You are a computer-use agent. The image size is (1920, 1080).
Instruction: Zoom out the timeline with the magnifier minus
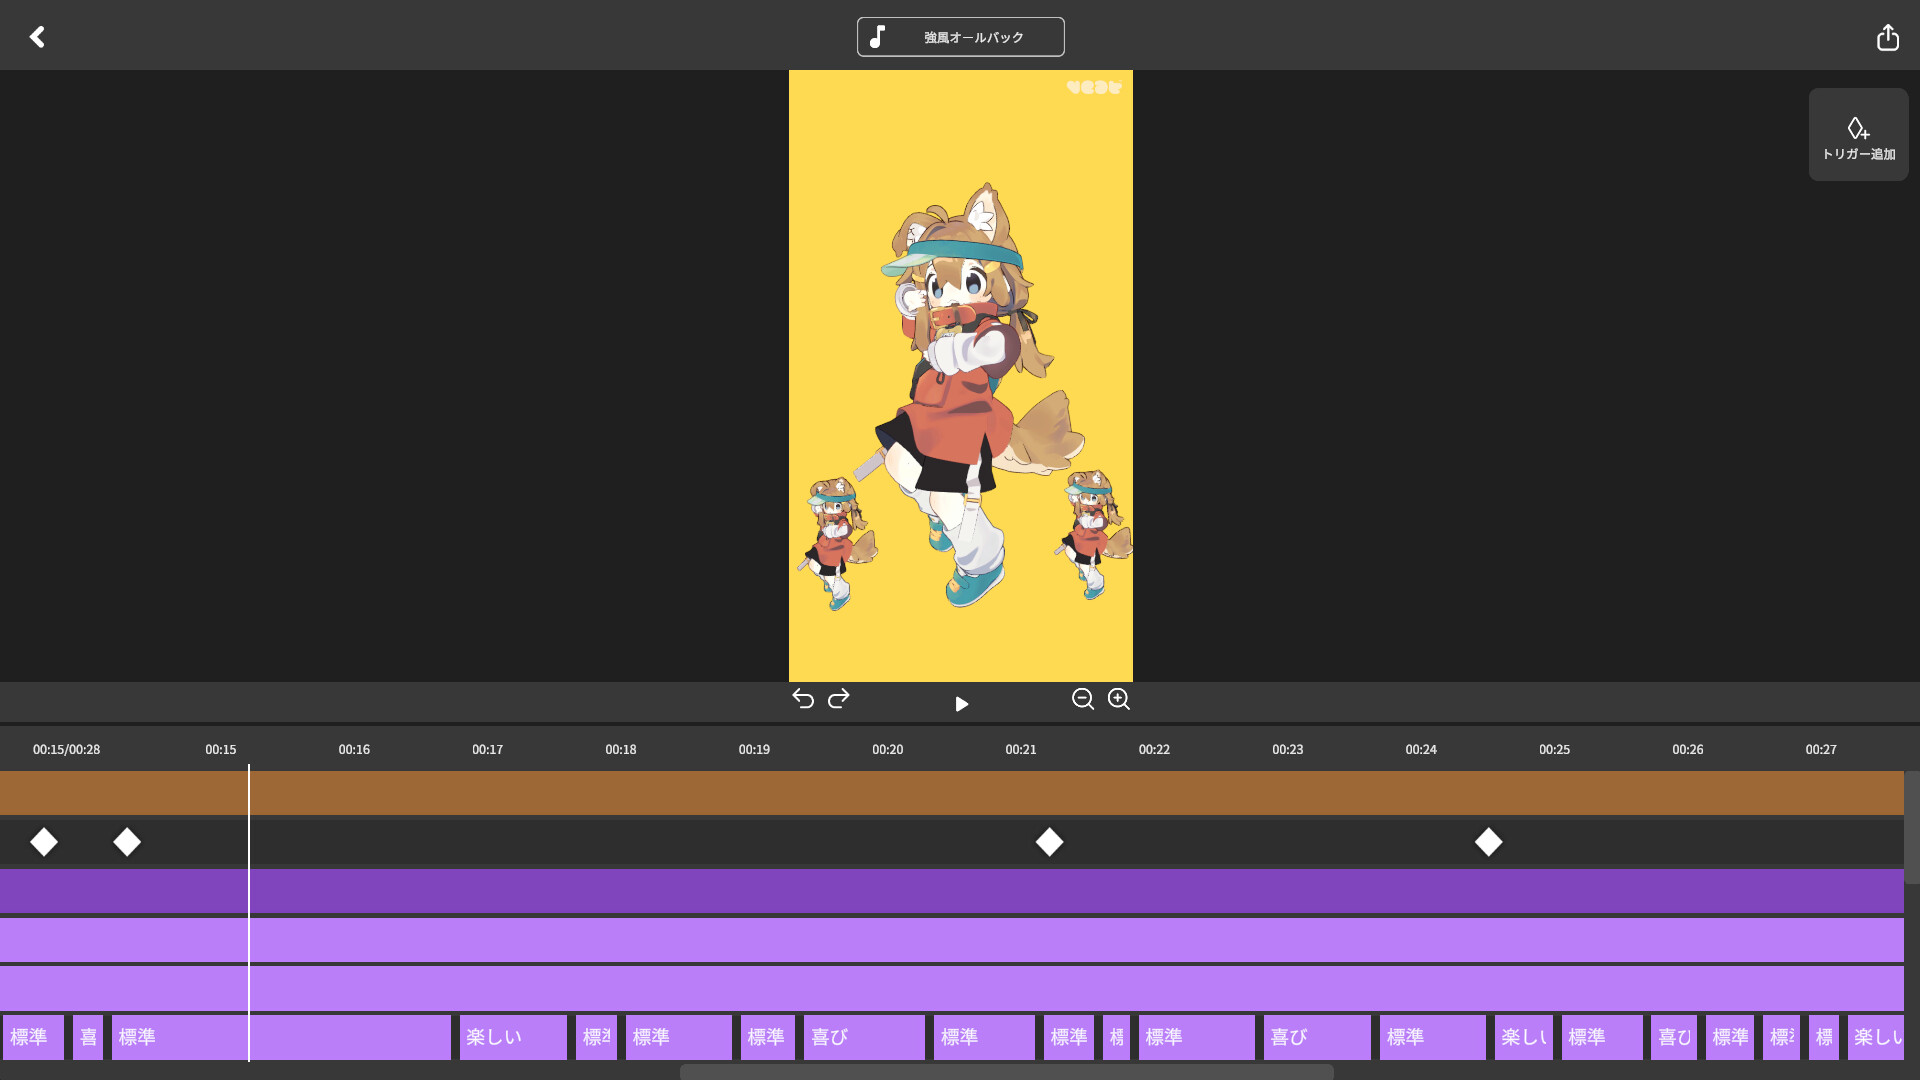coord(1082,699)
